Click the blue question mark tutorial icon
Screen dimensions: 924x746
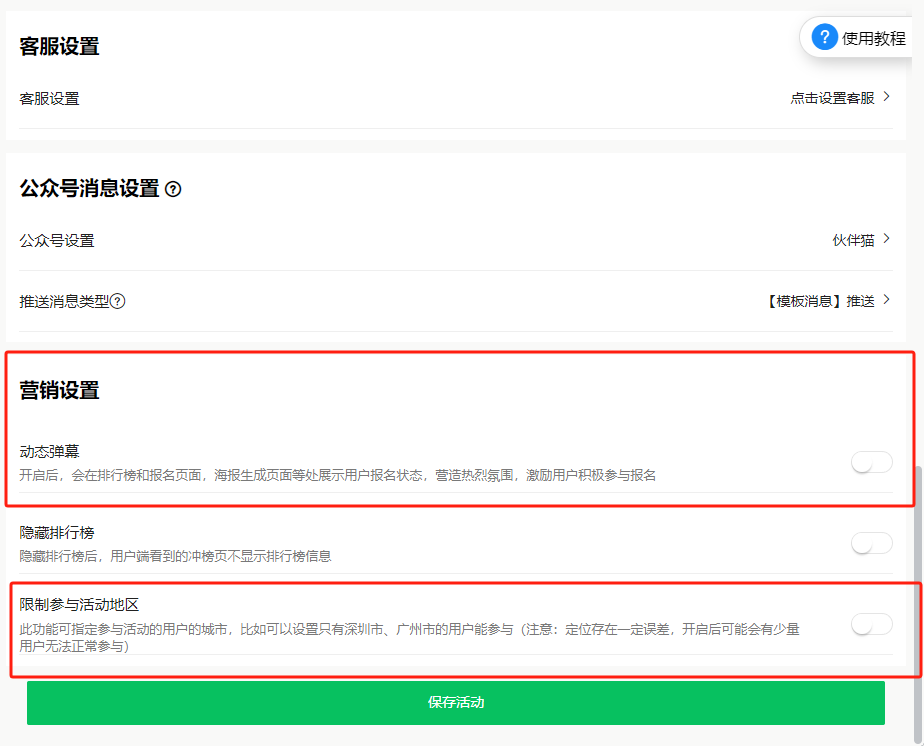coord(824,38)
